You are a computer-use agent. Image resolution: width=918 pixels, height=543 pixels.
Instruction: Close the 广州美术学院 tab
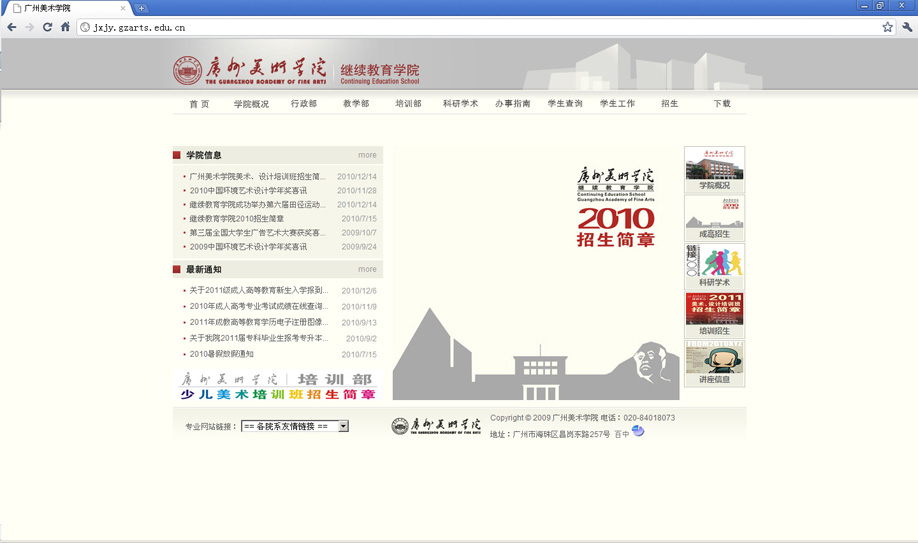(x=122, y=8)
